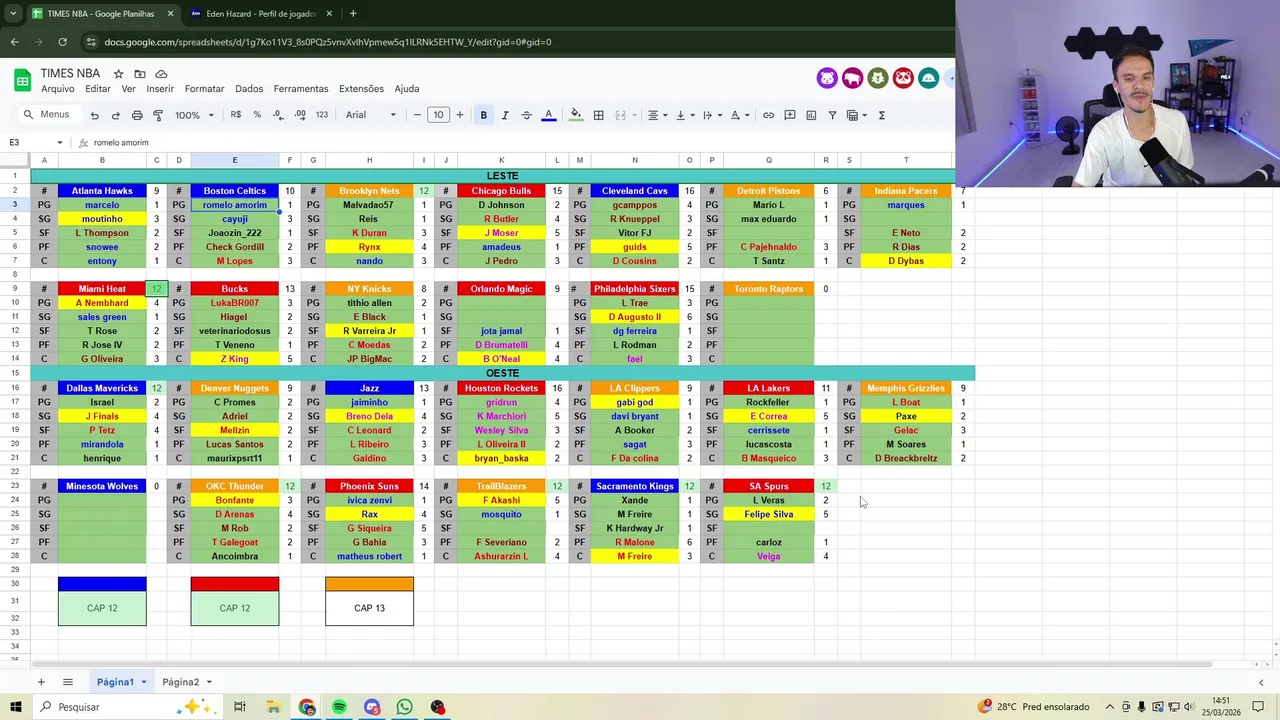This screenshot has height=720, width=1280.
Task: Click the magenta anonymous animal avatar
Action: click(x=852, y=78)
